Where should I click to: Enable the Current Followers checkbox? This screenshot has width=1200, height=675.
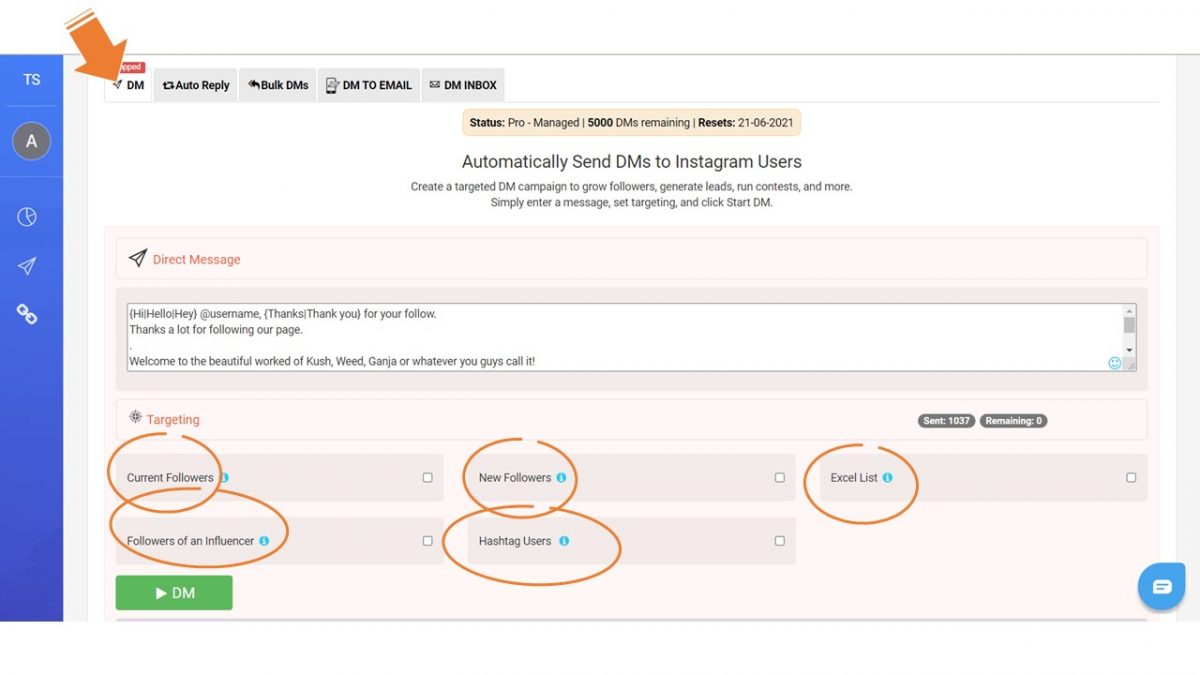427,478
